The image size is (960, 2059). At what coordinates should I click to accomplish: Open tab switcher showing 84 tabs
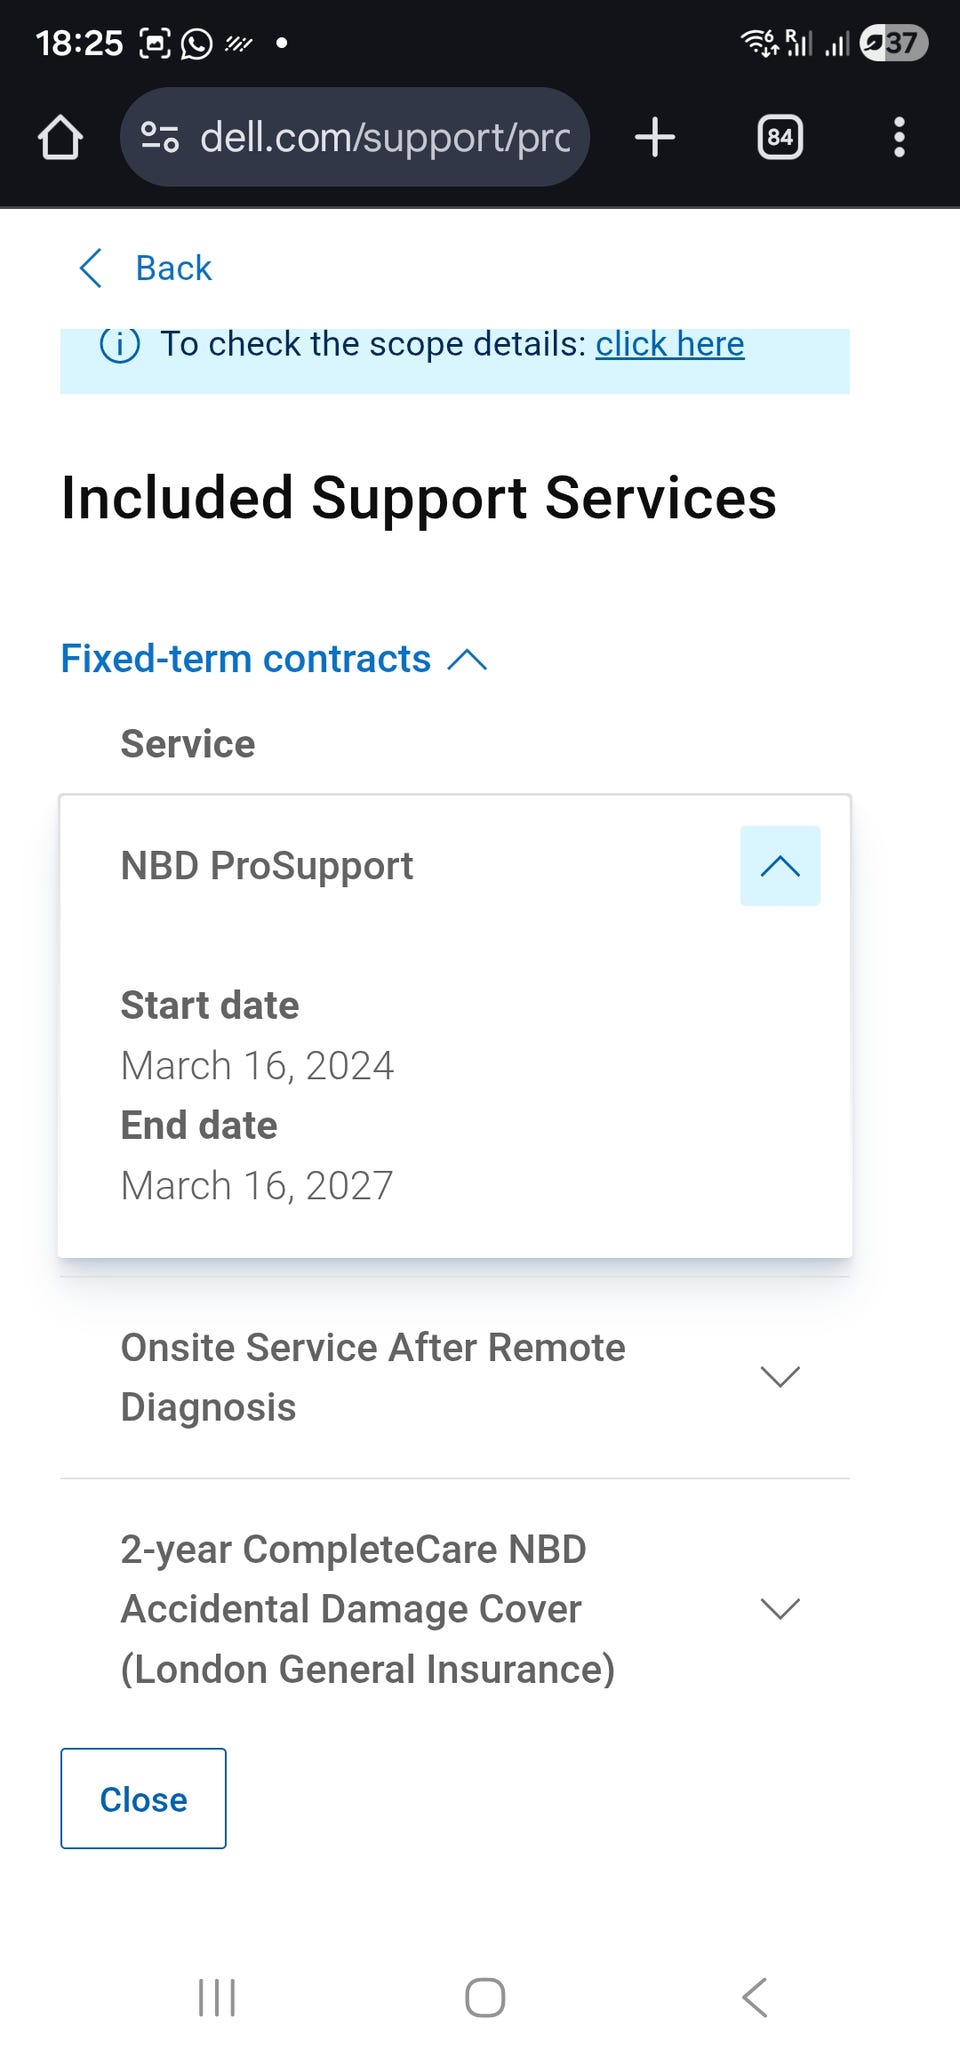click(x=780, y=137)
